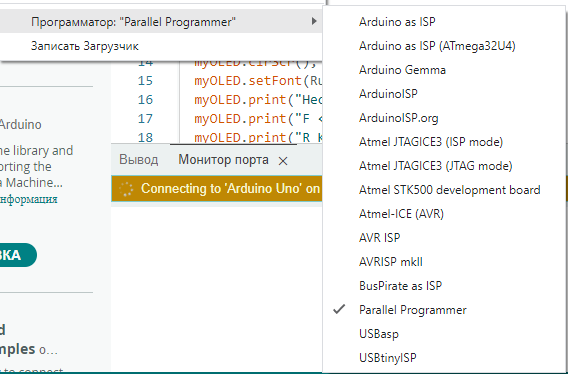
Task: Switch to the Вывод tab
Action: point(138,160)
